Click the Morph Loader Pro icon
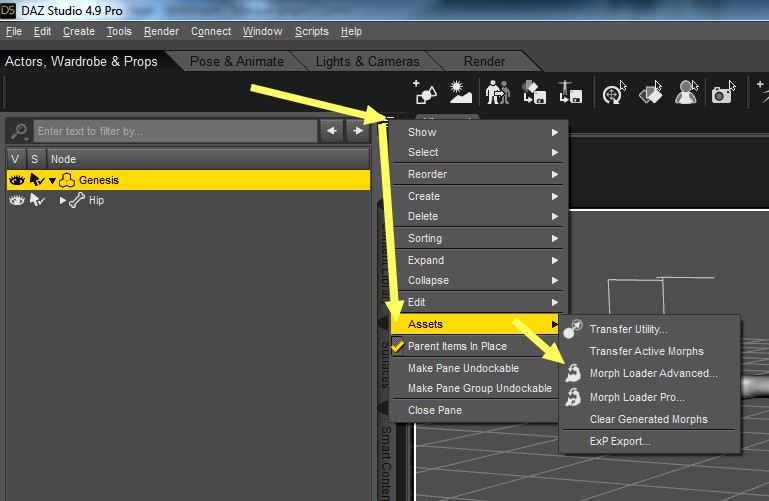Image resolution: width=769 pixels, height=501 pixels. (573, 397)
